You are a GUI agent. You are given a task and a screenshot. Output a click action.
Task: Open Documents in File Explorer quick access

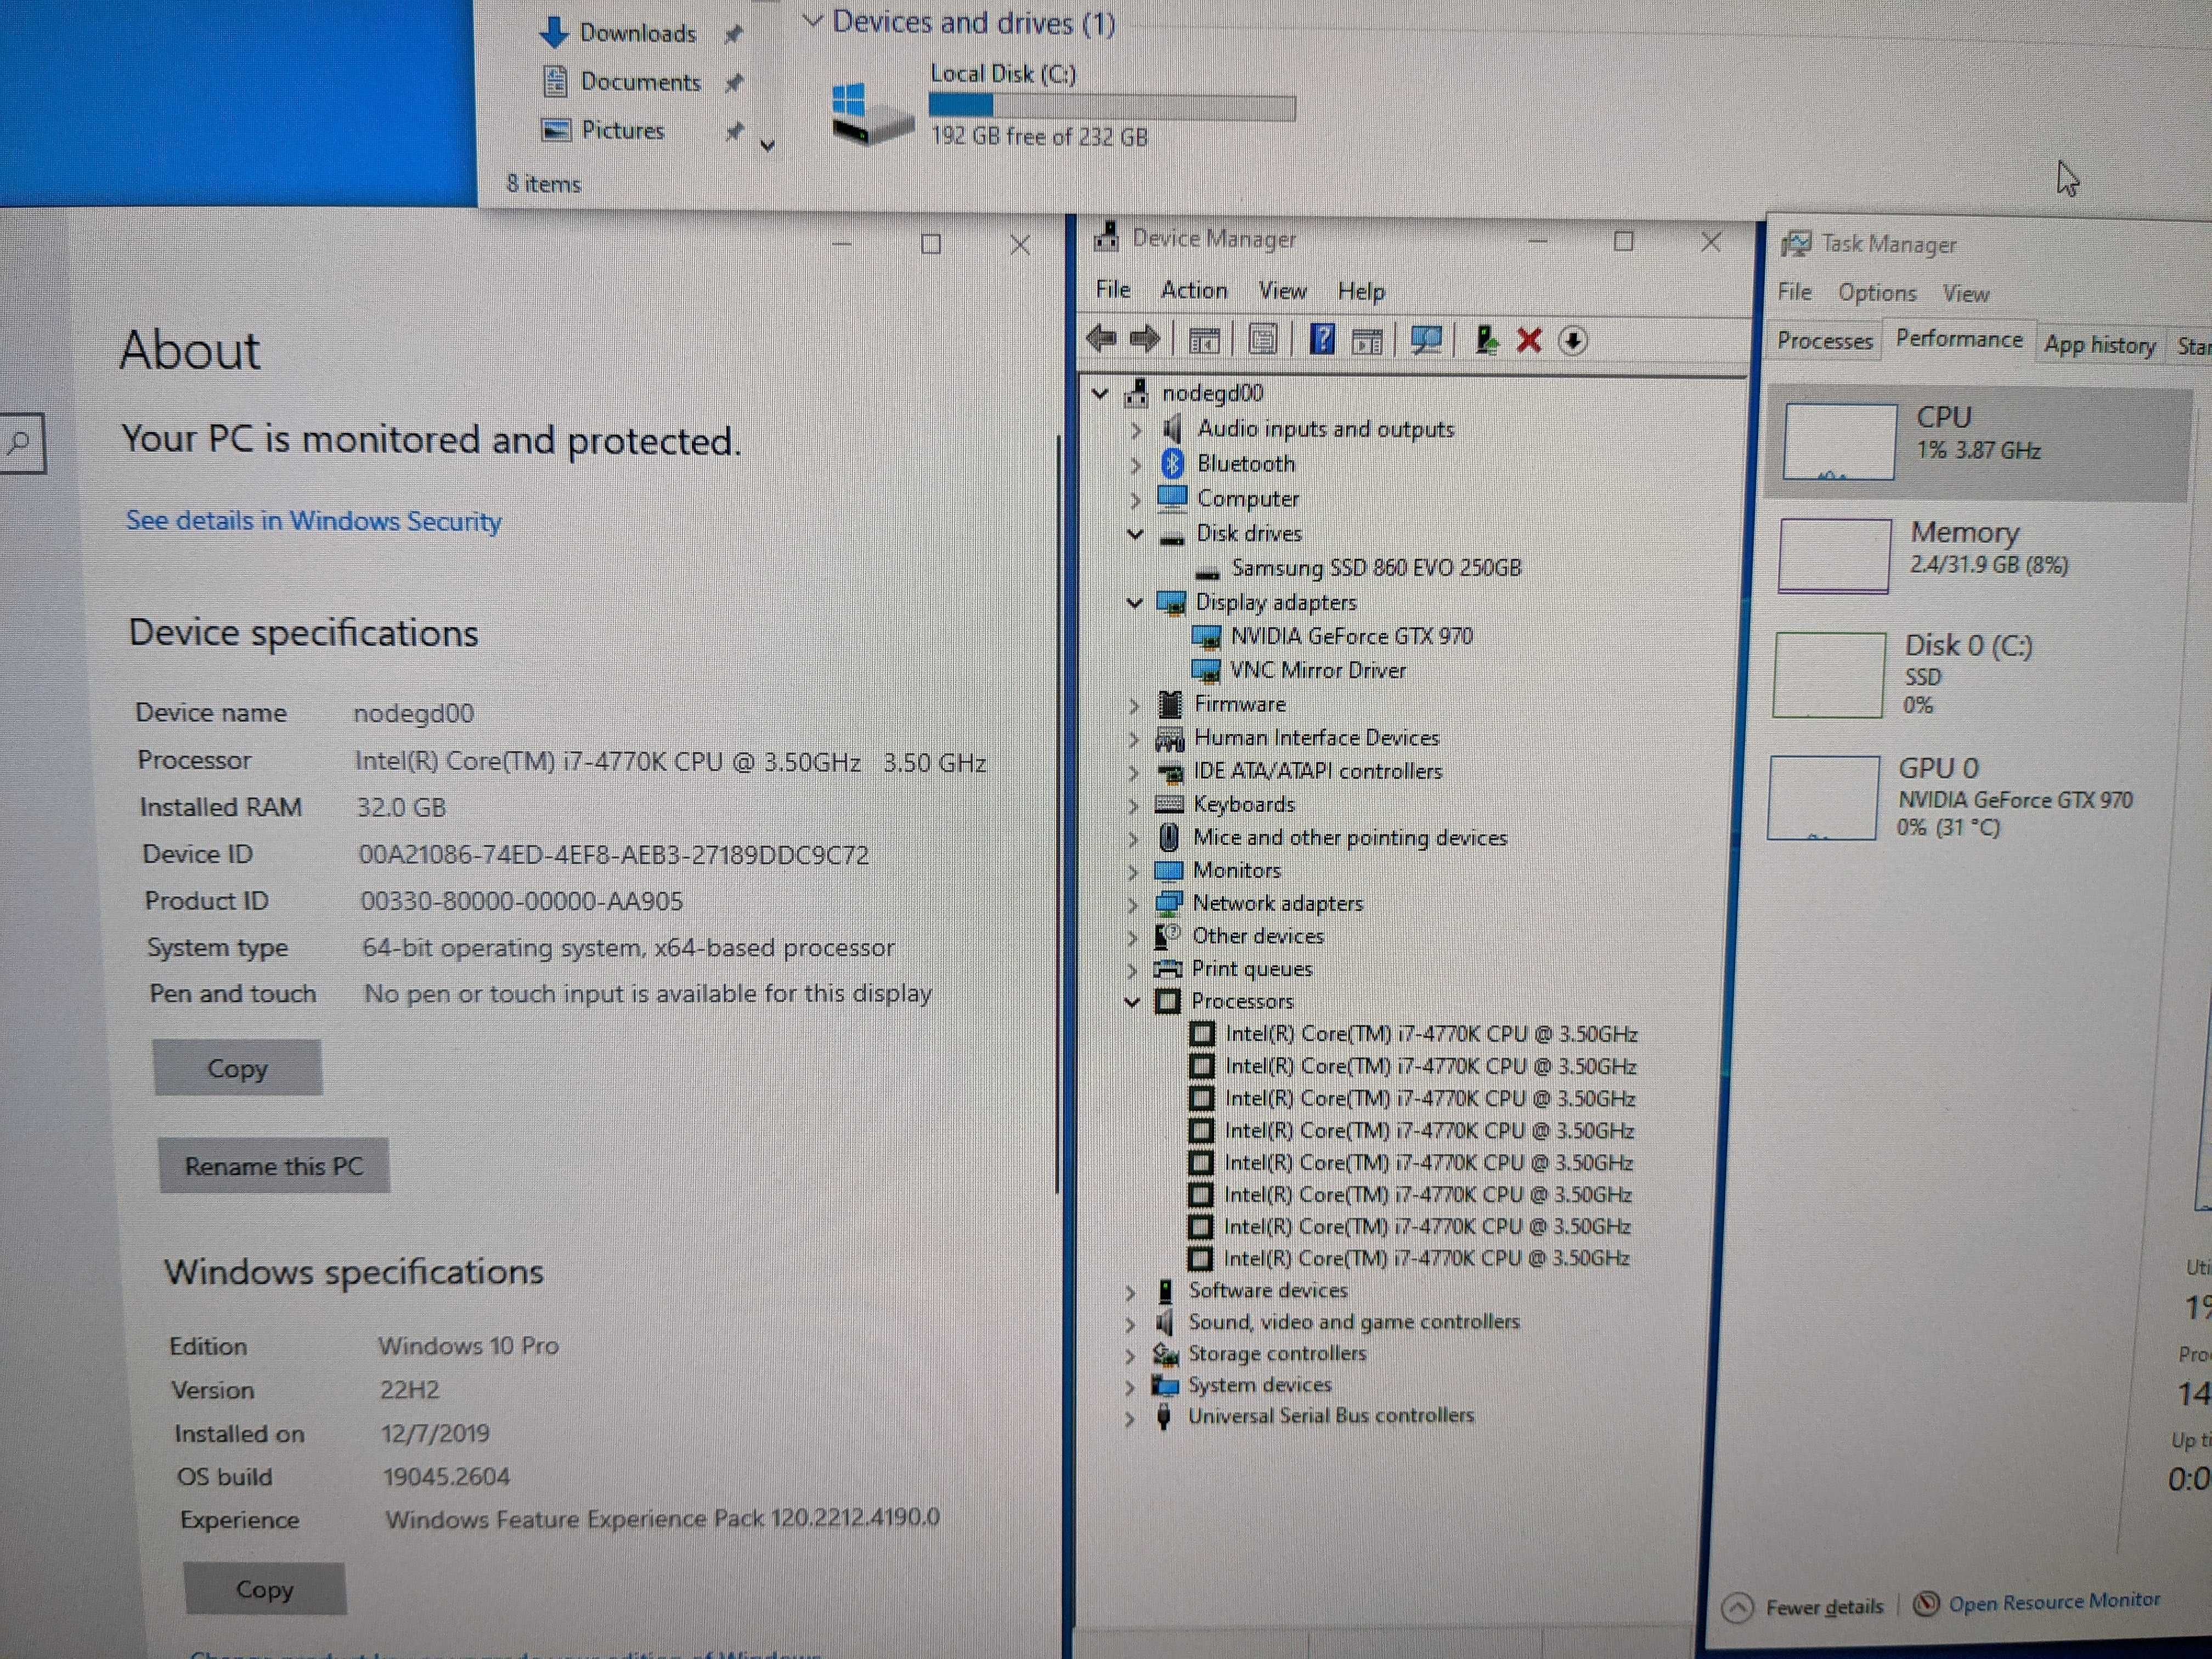pos(640,82)
